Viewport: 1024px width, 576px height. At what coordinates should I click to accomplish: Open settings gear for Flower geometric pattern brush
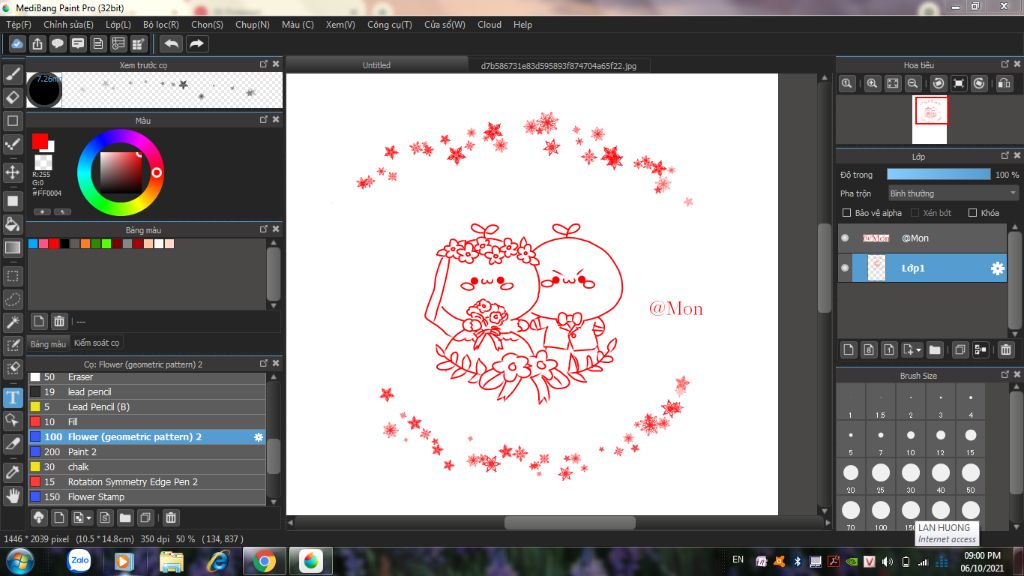point(259,437)
